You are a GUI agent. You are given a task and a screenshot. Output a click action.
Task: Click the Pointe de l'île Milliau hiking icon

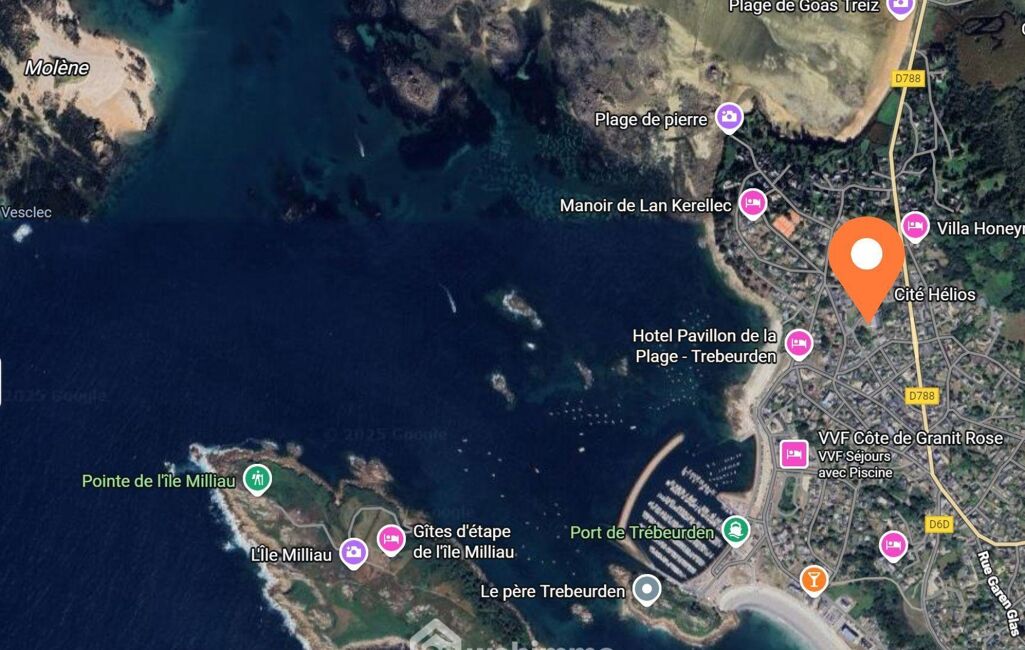258,479
